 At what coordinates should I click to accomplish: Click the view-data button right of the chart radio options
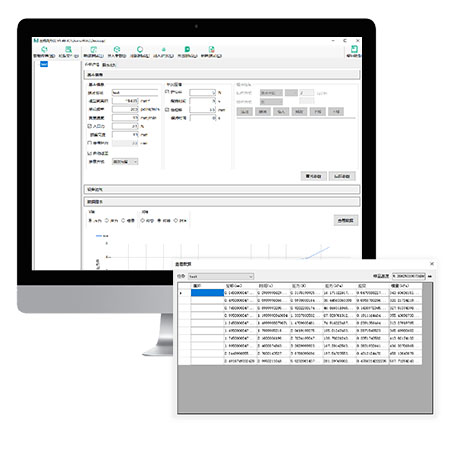pos(346,220)
